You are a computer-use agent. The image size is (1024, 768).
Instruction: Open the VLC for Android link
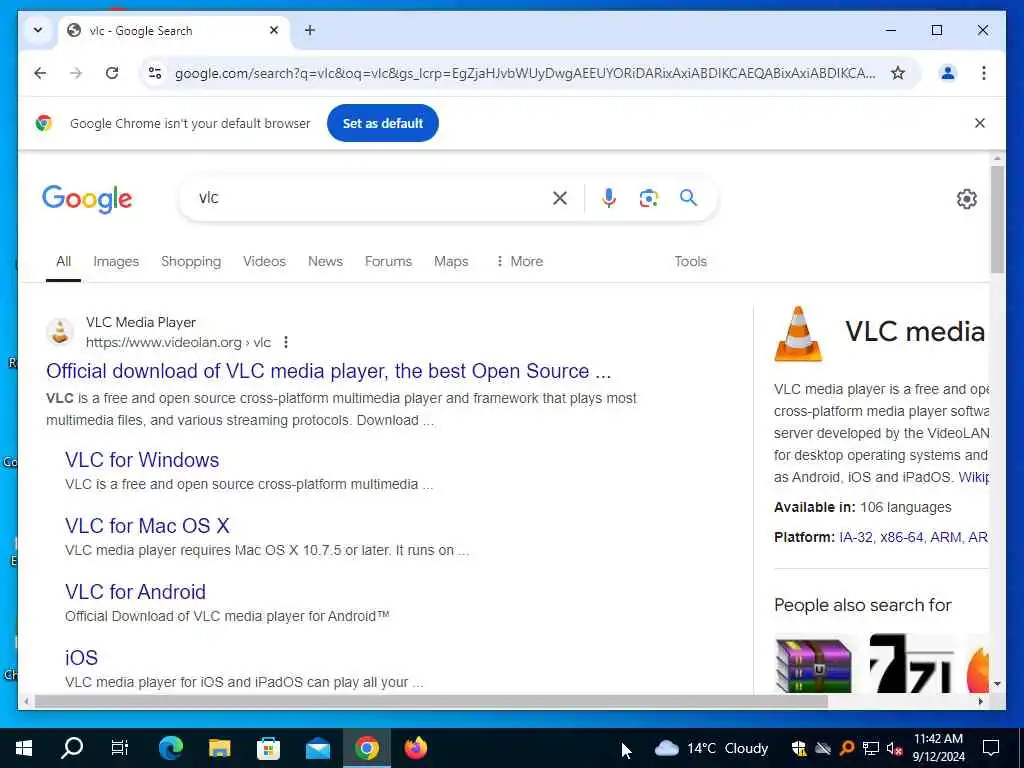[x=135, y=592]
